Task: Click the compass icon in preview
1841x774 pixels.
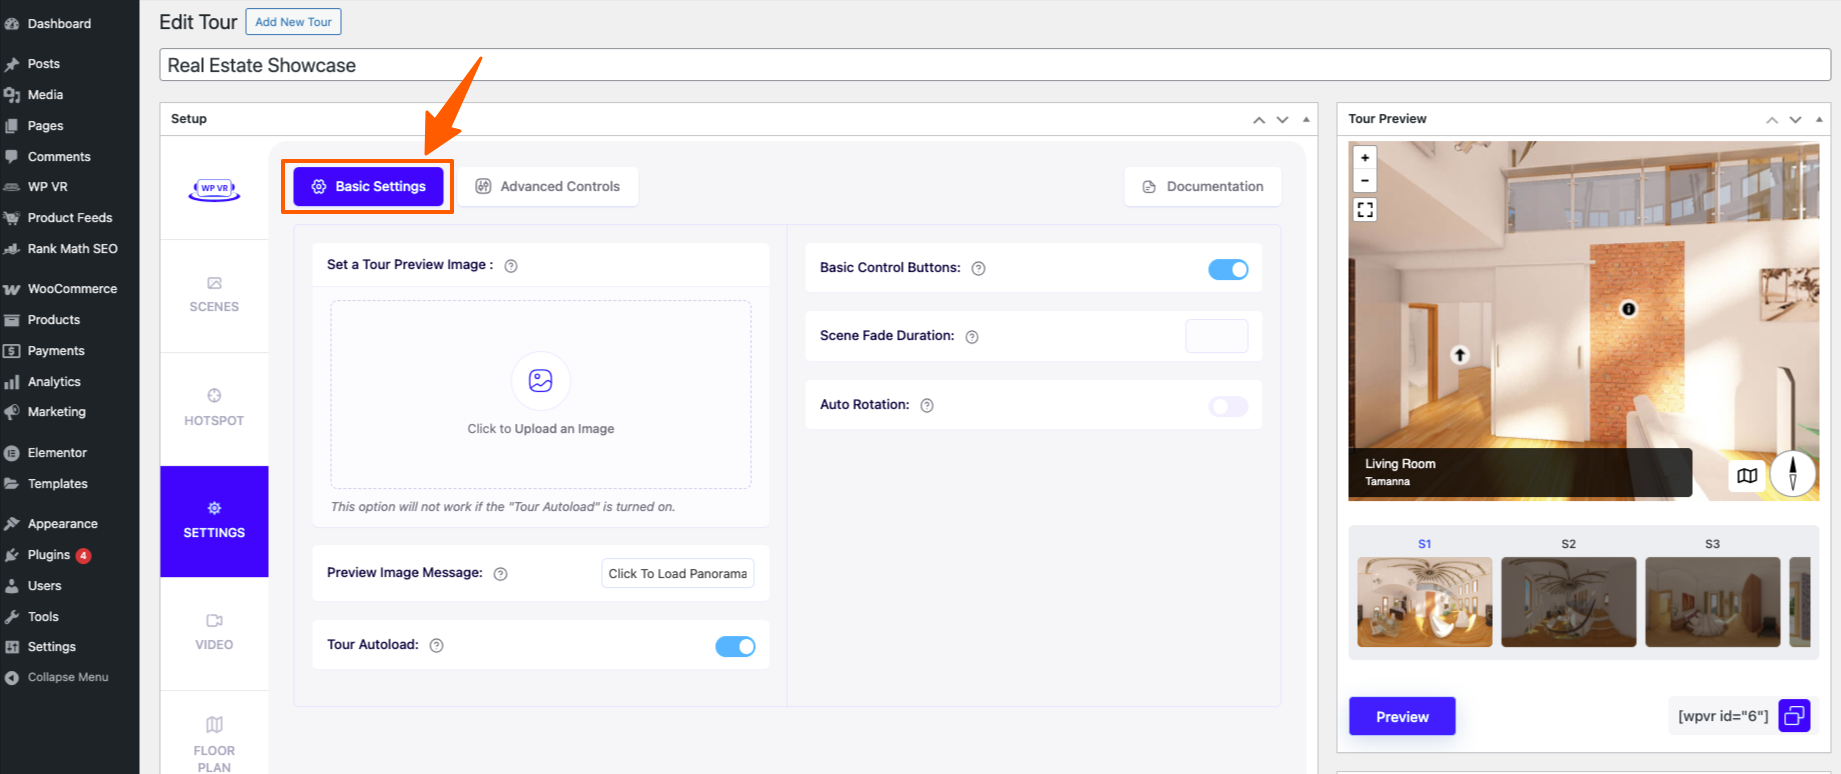Action: [x=1792, y=473]
